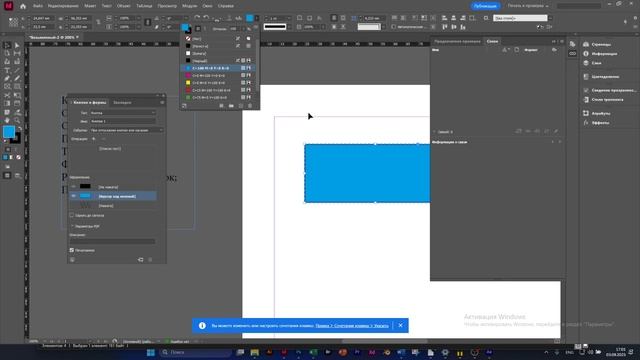Open the 'Цветоделение' panel from the dock
The image size is (640, 360).
click(605, 77)
